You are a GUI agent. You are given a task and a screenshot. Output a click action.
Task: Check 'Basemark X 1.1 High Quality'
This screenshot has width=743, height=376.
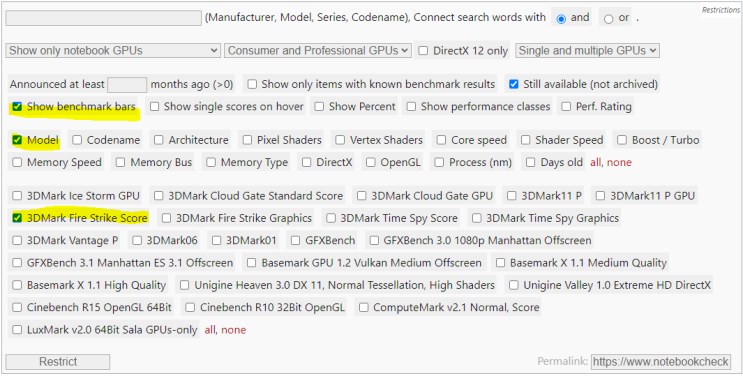[x=17, y=285]
